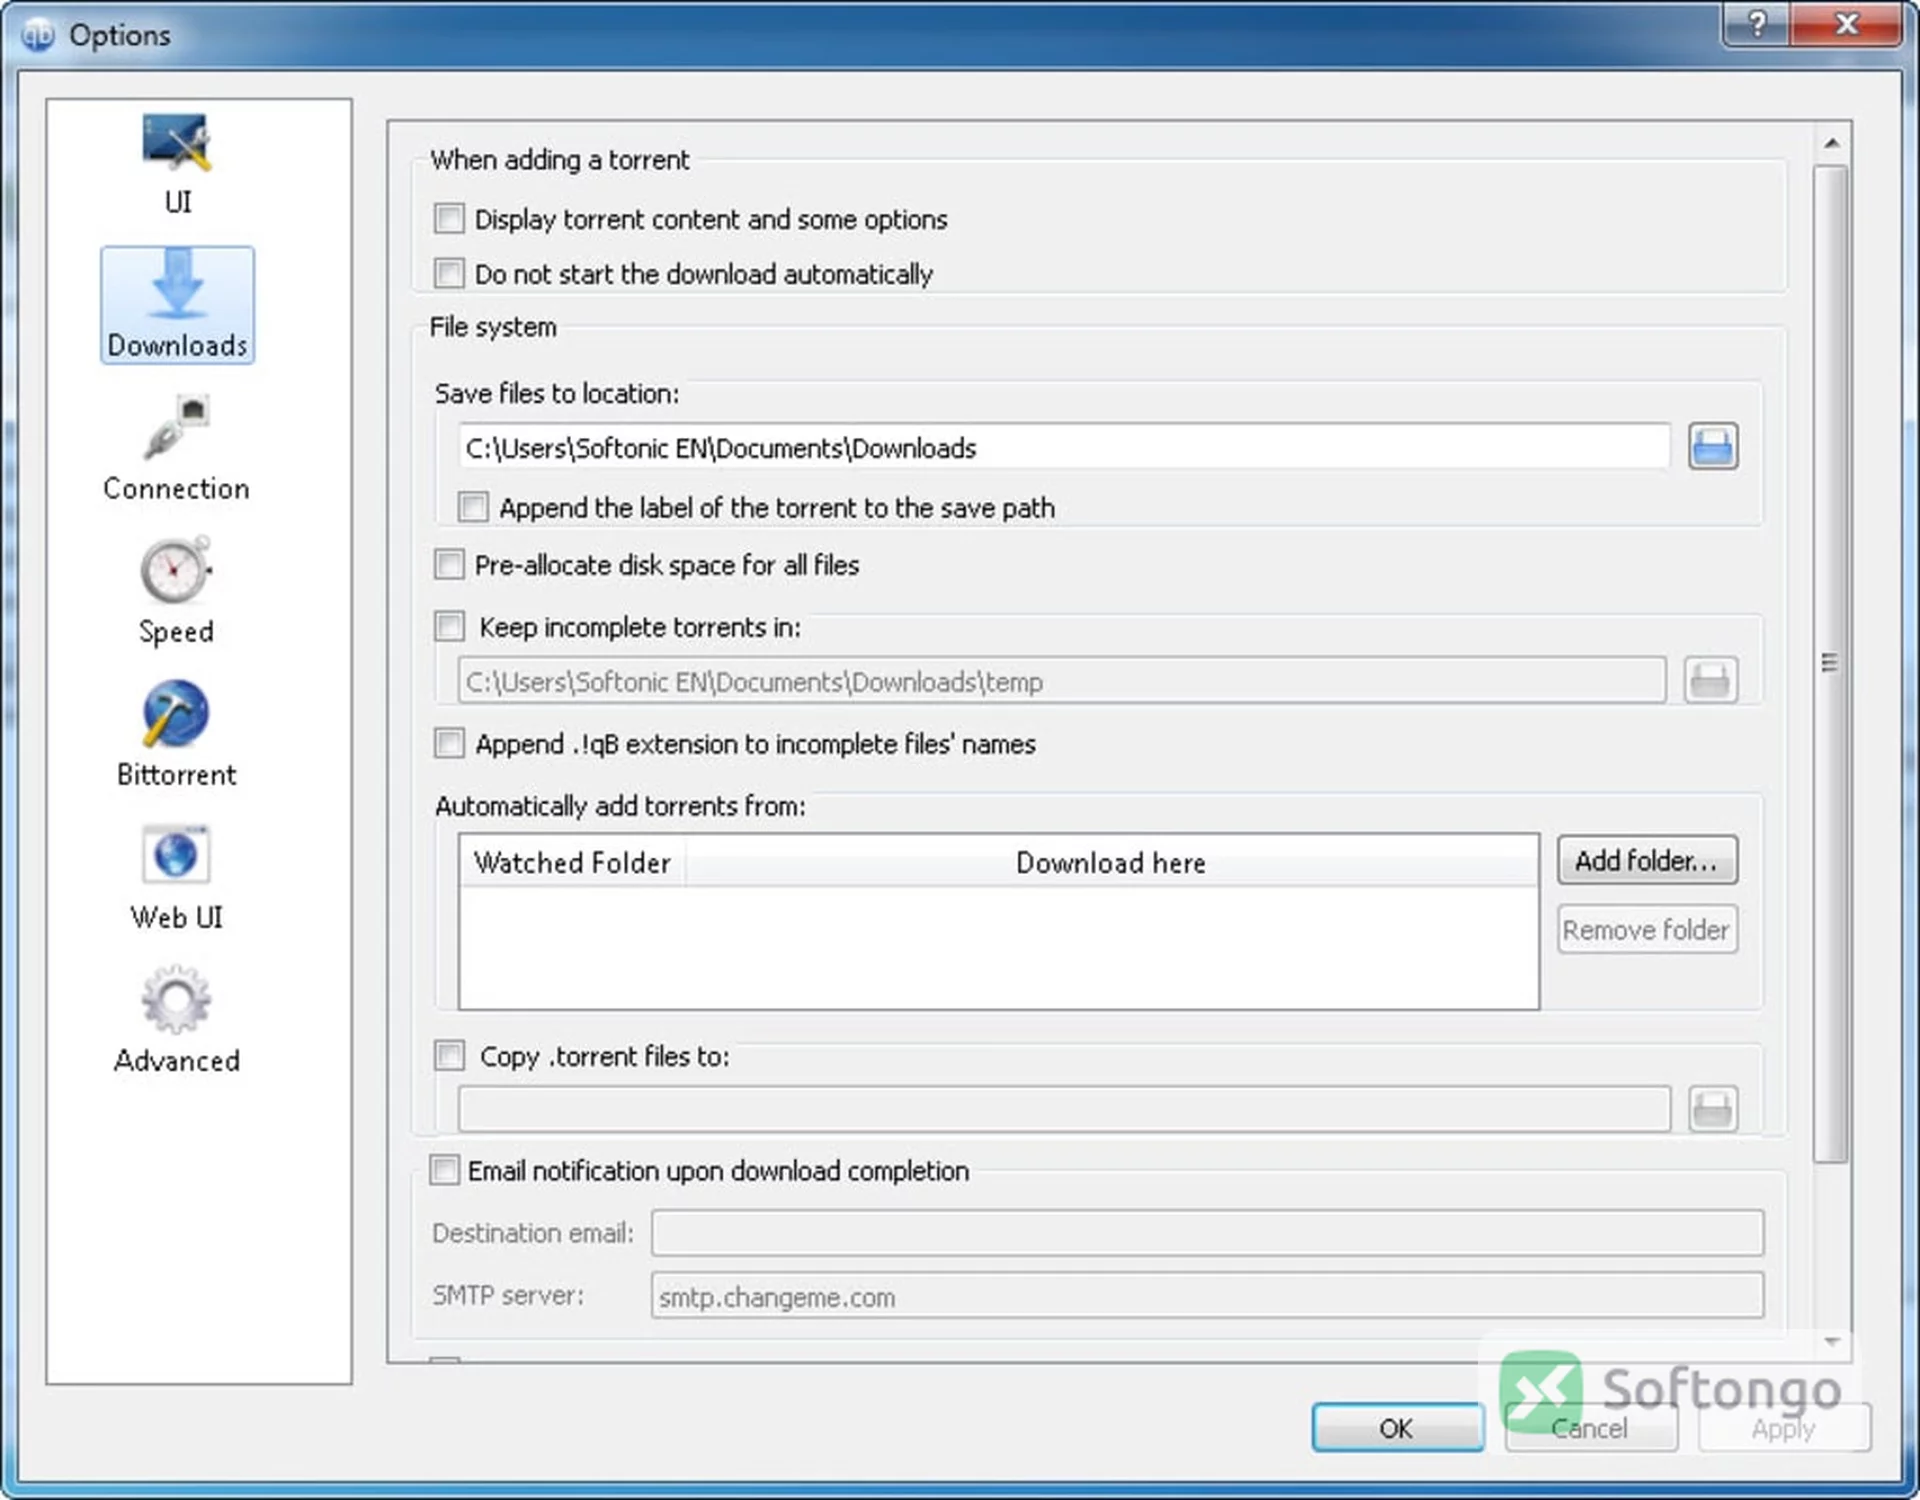Click the Add folder... button
The height and width of the screenshot is (1500, 1920).
(1647, 860)
